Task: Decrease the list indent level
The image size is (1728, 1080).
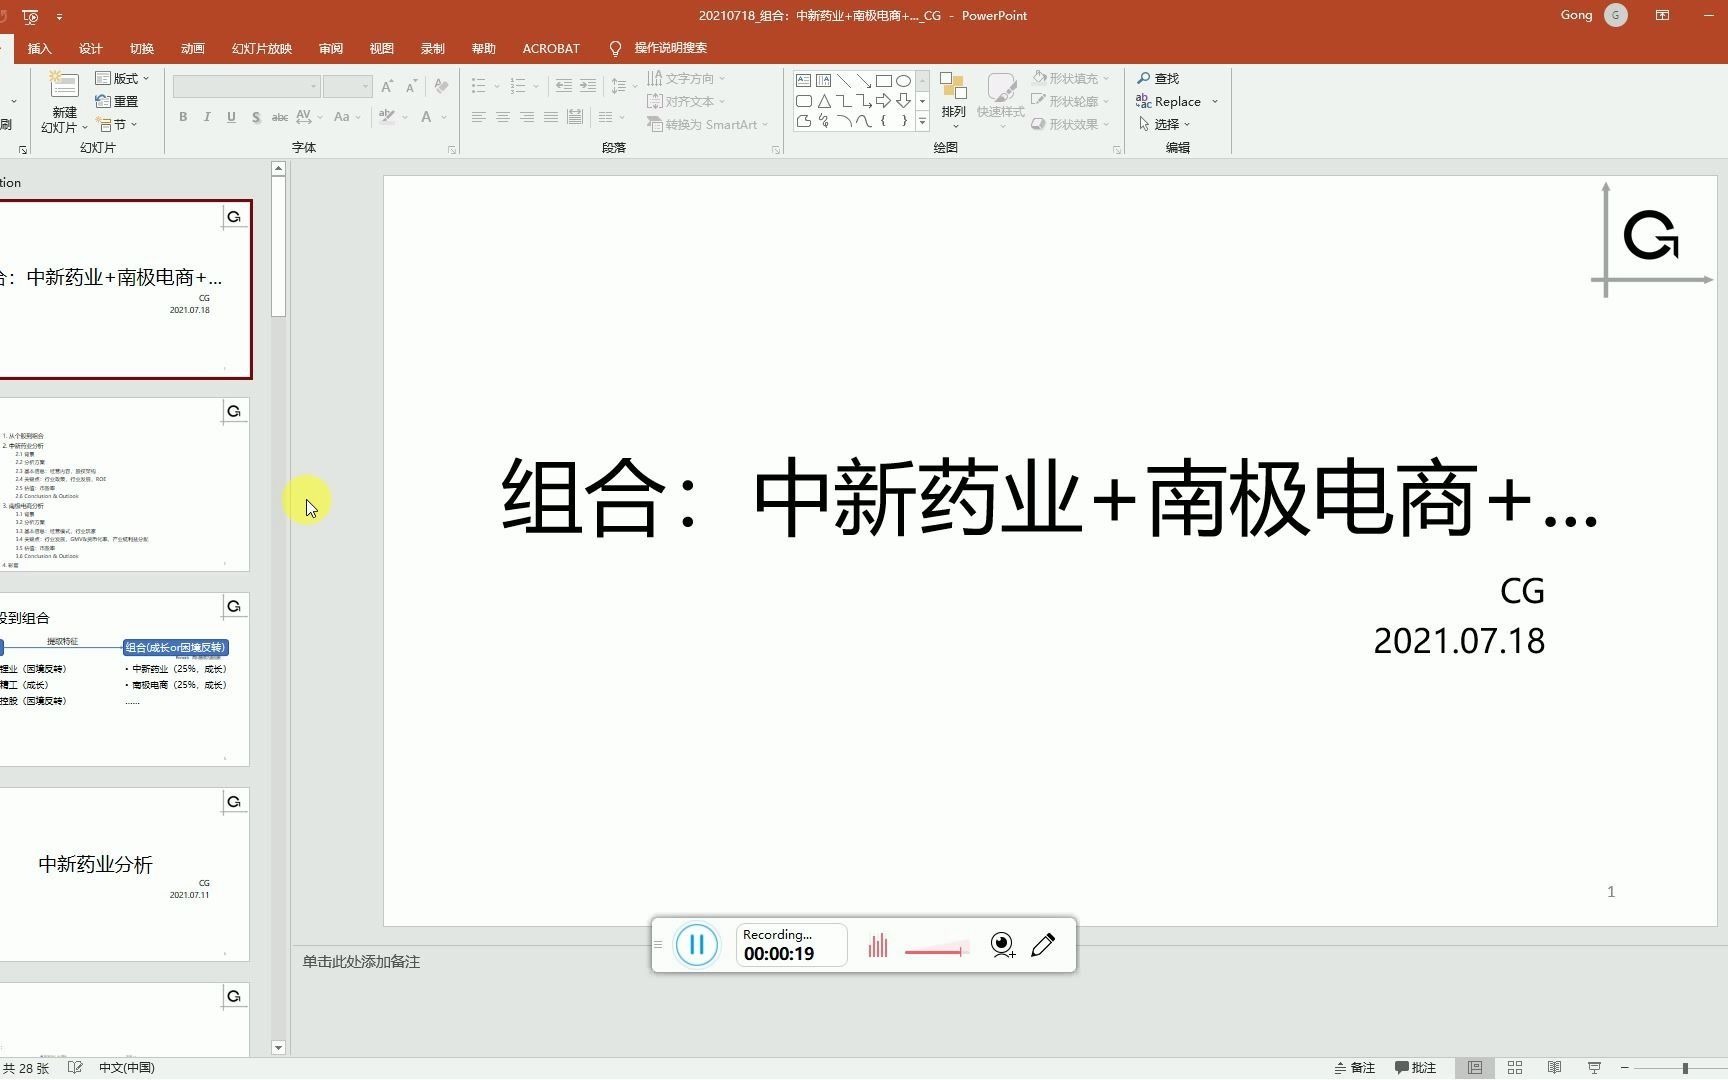Action: (564, 86)
